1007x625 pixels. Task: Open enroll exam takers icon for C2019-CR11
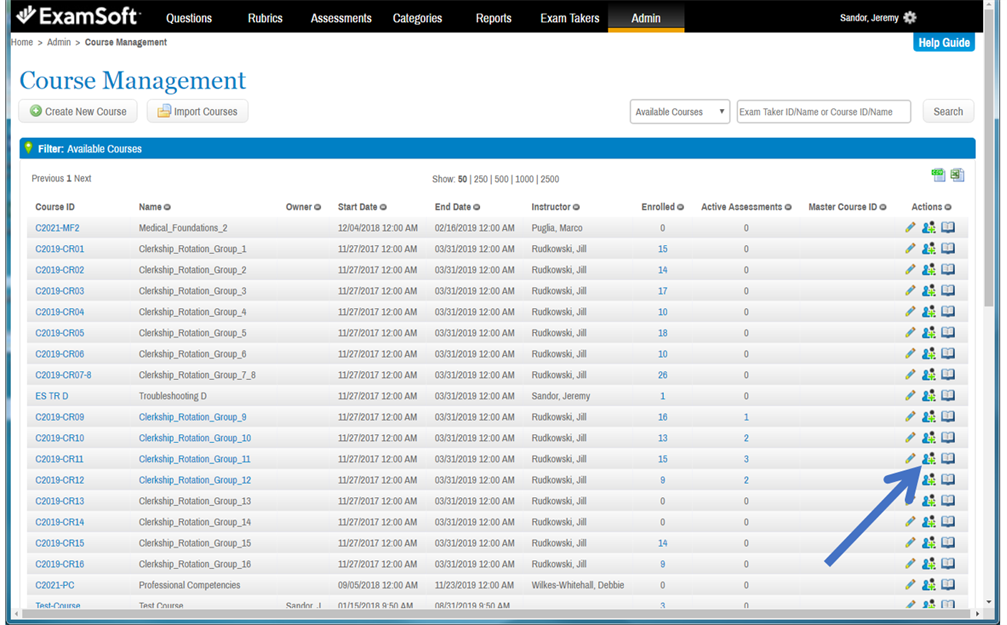[x=928, y=459]
